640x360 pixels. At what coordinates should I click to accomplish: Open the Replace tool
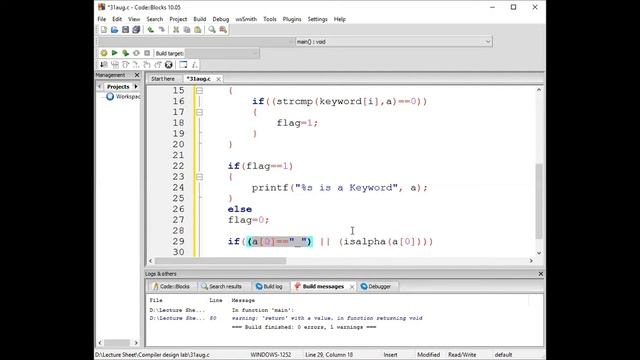click(223, 30)
